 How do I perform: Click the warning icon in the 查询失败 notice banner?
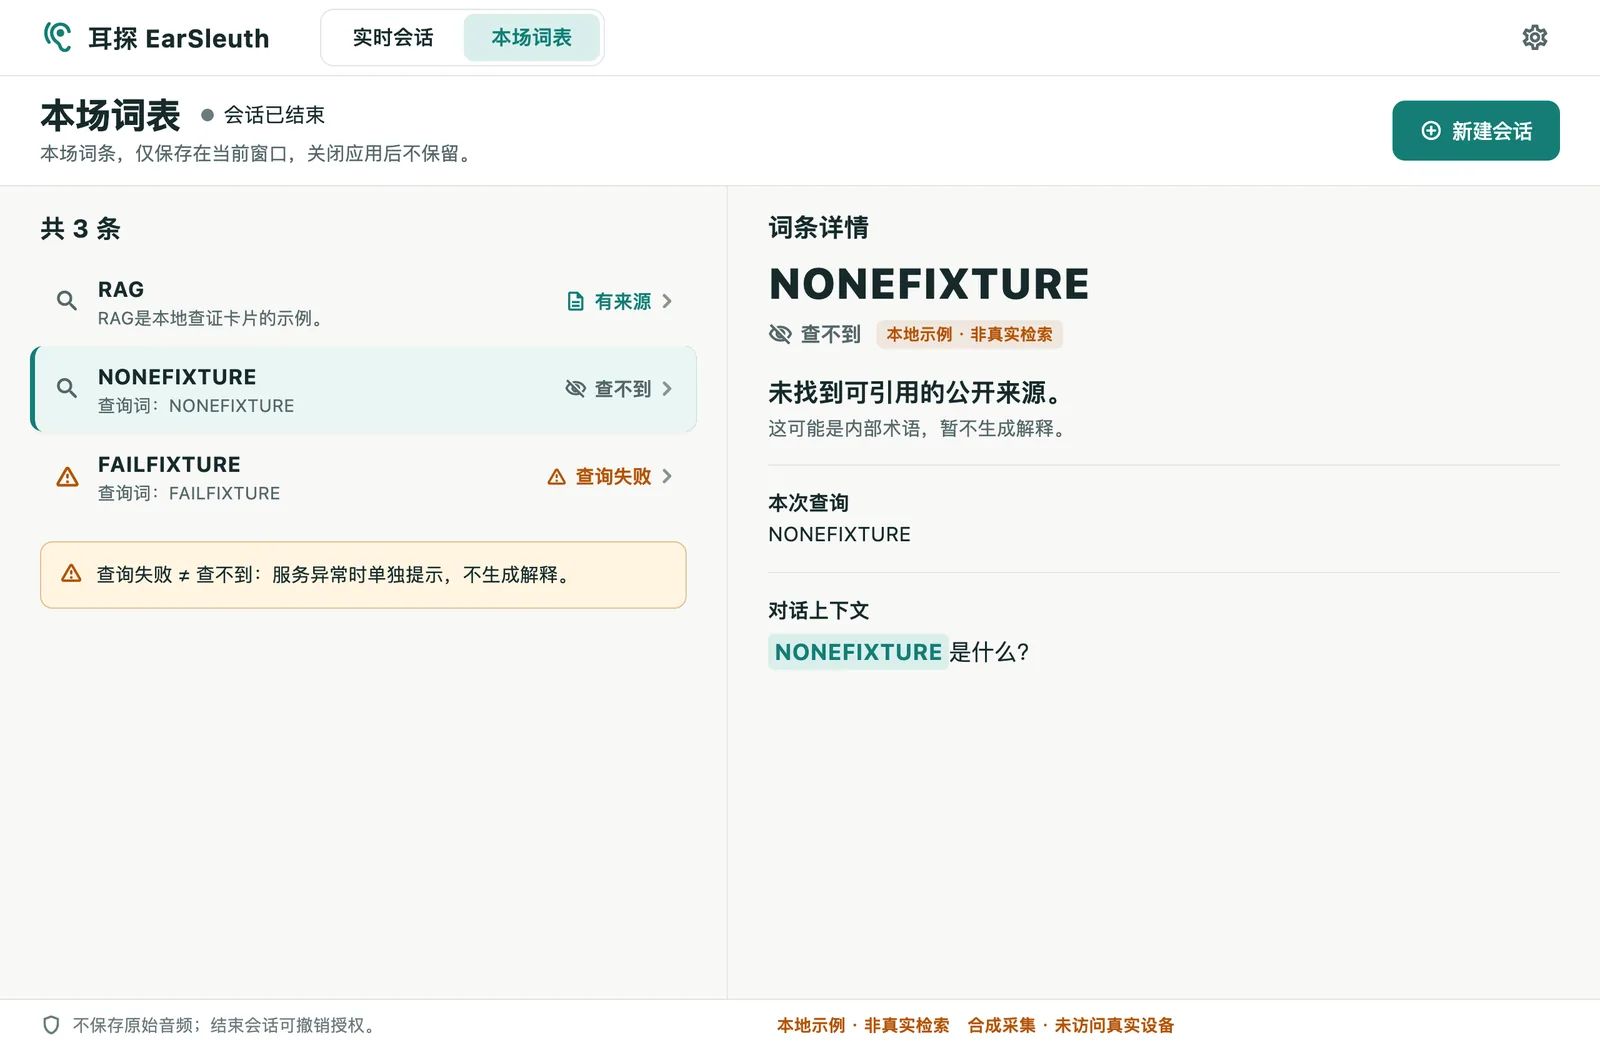(x=71, y=574)
